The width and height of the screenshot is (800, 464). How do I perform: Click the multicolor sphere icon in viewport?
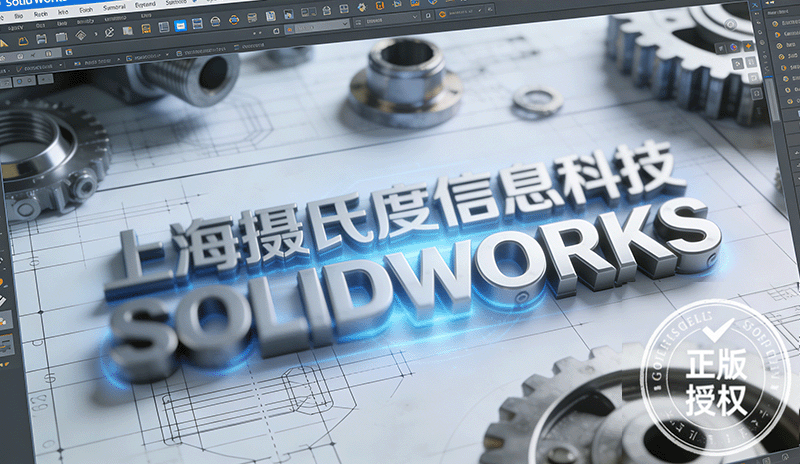(733, 47)
